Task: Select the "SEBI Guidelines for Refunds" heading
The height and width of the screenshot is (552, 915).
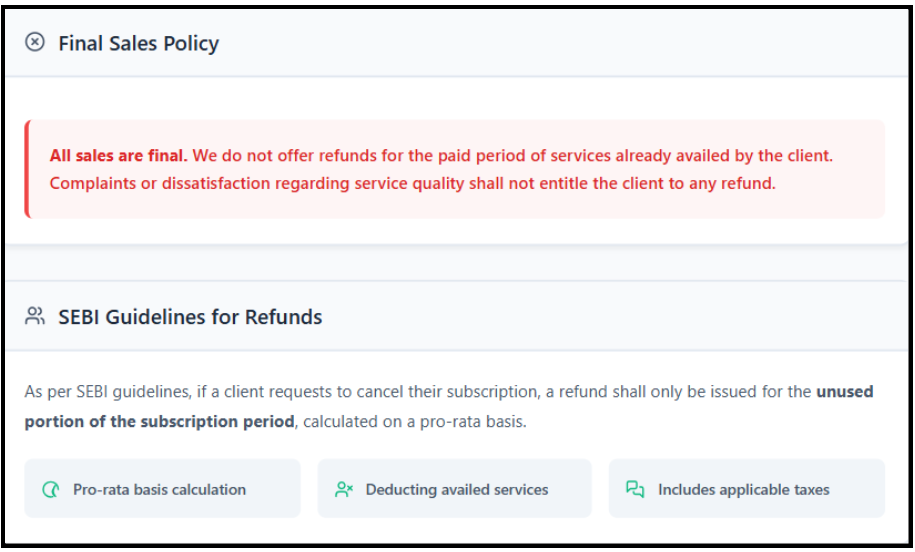Action: pyautogui.click(x=190, y=318)
